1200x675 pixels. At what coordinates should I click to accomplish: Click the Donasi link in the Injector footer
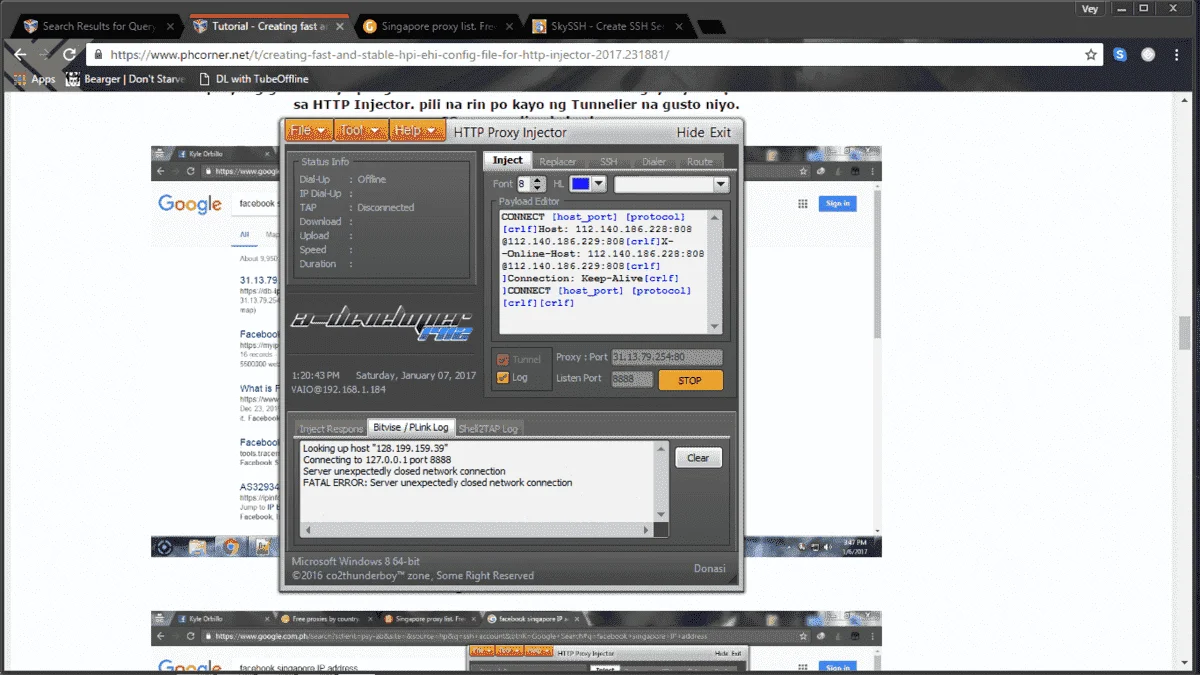tap(709, 568)
